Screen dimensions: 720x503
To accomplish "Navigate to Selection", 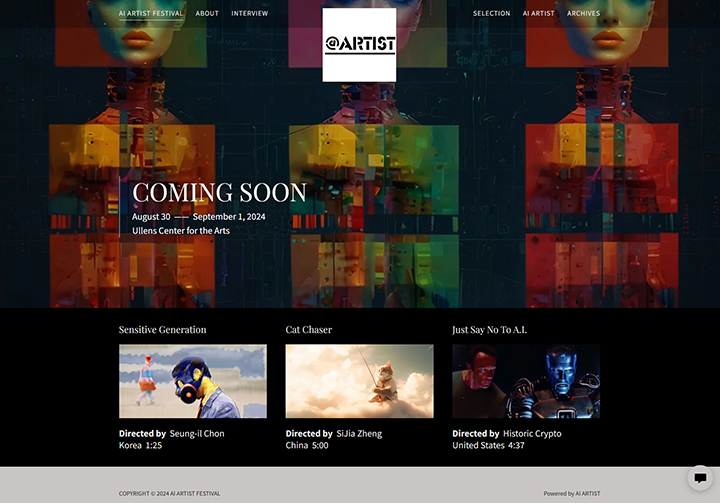I will tap(491, 13).
